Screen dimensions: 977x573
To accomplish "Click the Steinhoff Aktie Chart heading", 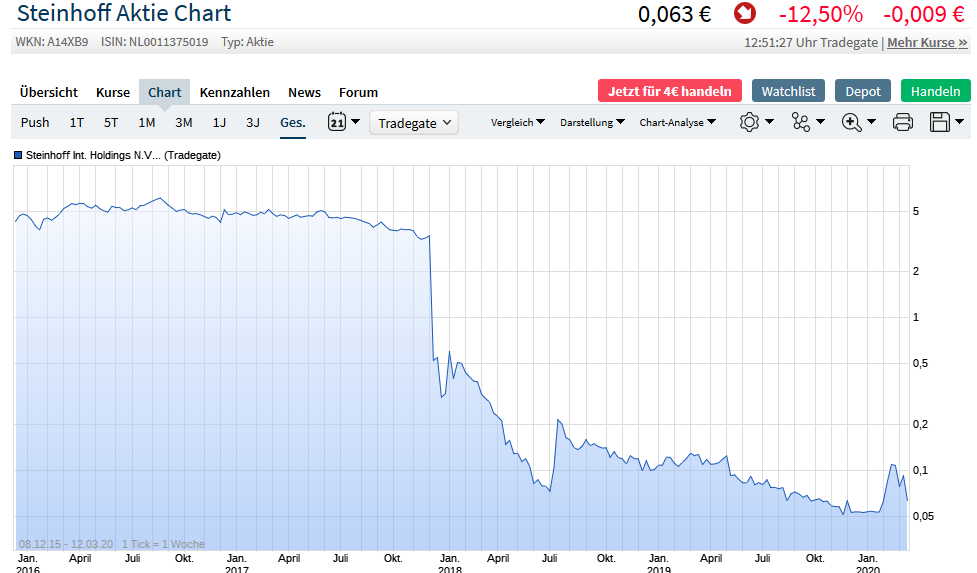I will pos(124,13).
